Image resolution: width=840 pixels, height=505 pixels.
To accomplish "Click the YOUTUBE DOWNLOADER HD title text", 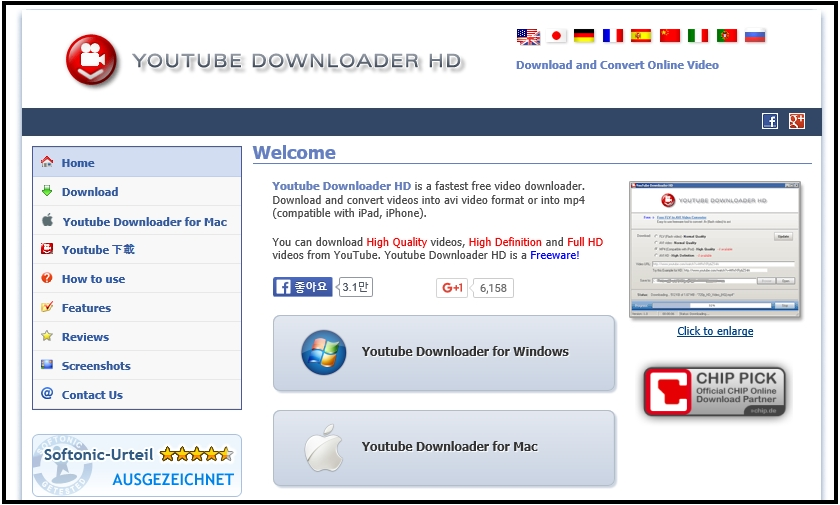I will pos(297,61).
